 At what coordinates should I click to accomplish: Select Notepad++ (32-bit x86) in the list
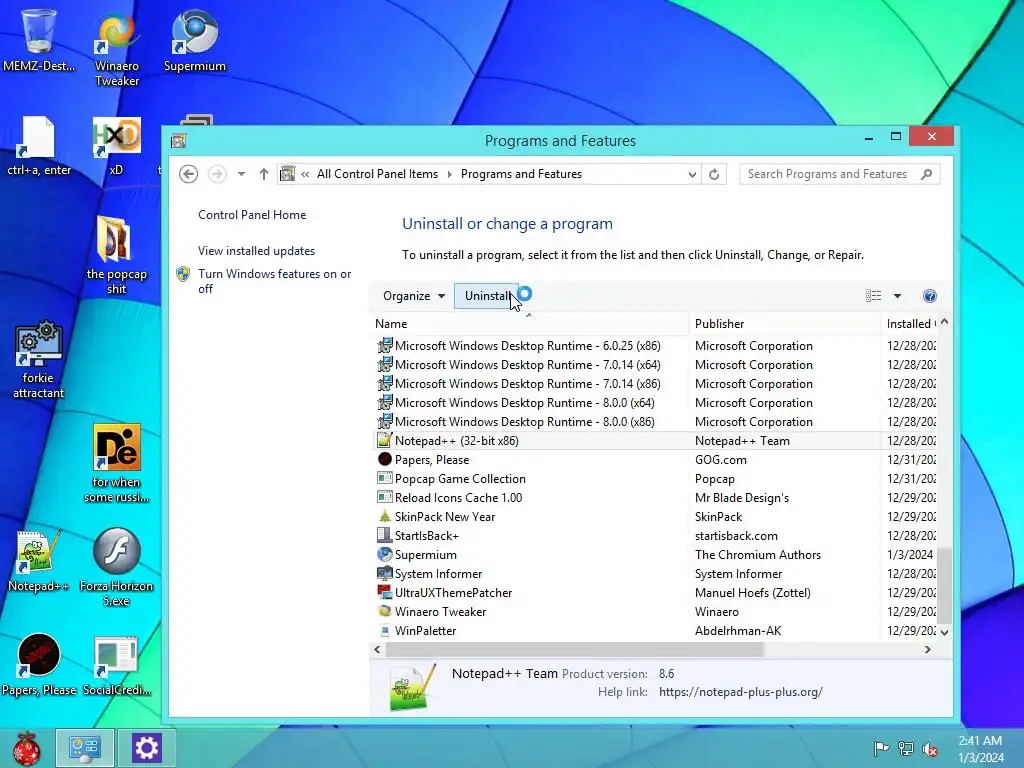pyautogui.click(x=656, y=441)
